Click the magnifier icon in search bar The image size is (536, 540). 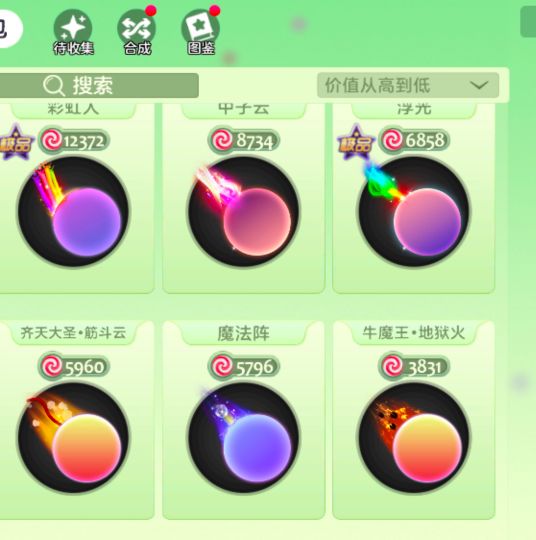[54, 86]
